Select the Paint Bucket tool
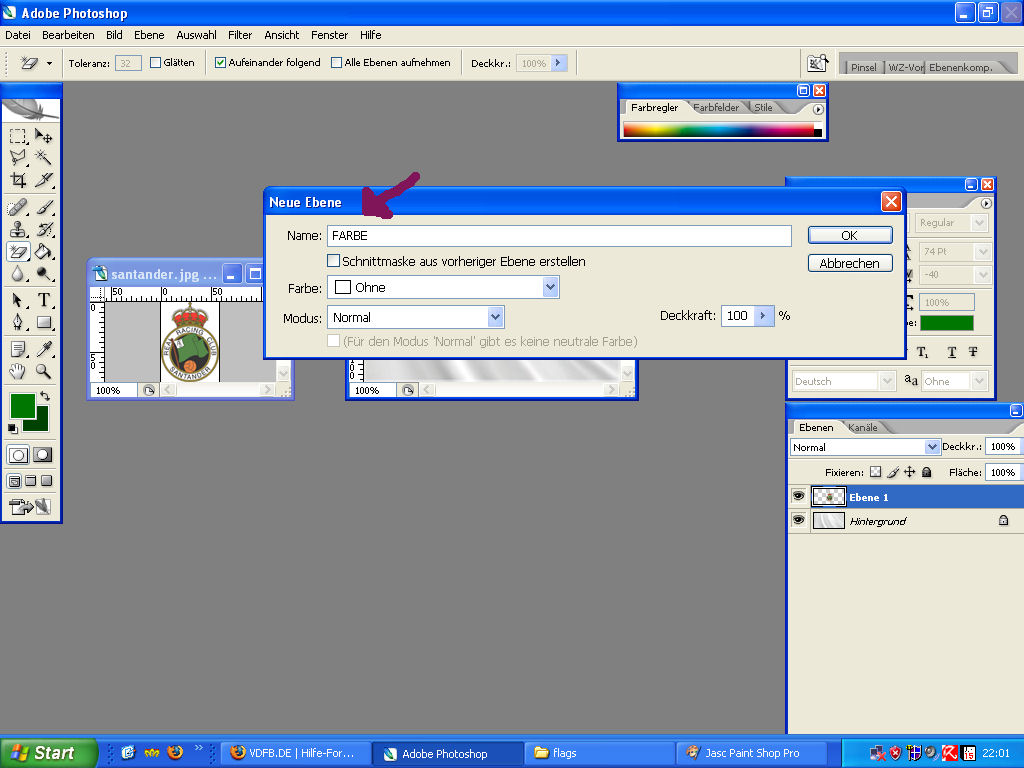Screen dimensions: 1024x768 point(44,252)
